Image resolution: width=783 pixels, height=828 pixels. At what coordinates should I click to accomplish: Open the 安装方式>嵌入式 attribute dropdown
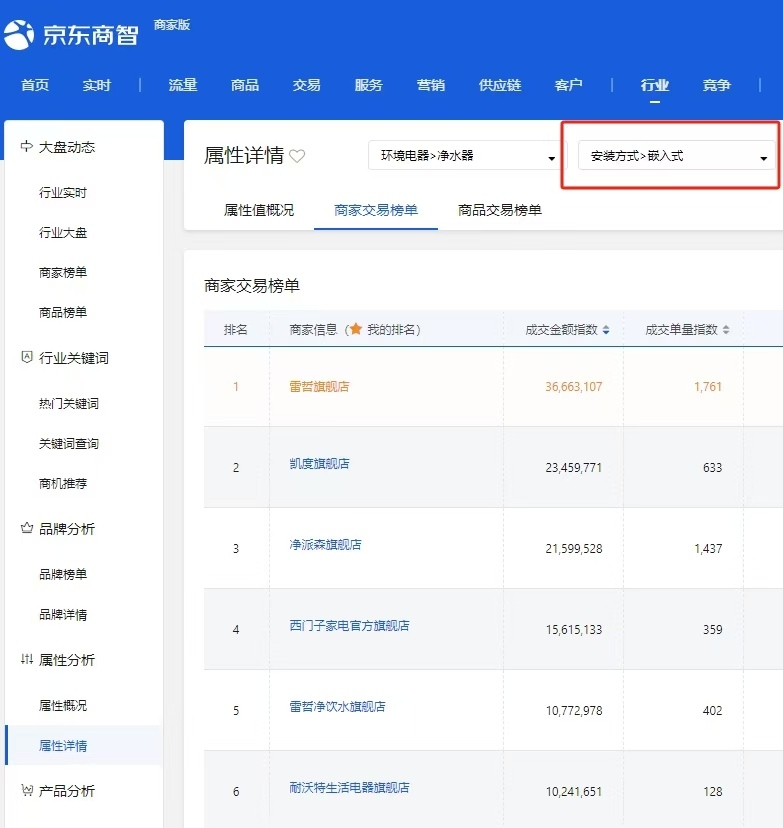coord(676,156)
